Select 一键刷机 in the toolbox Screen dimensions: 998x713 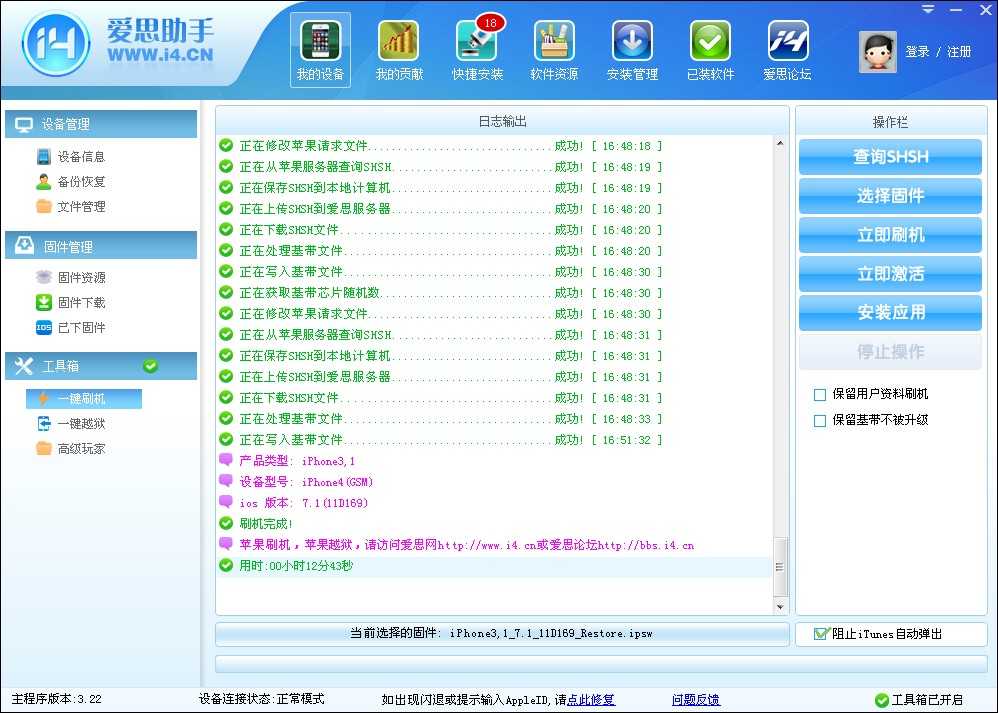tap(83, 399)
